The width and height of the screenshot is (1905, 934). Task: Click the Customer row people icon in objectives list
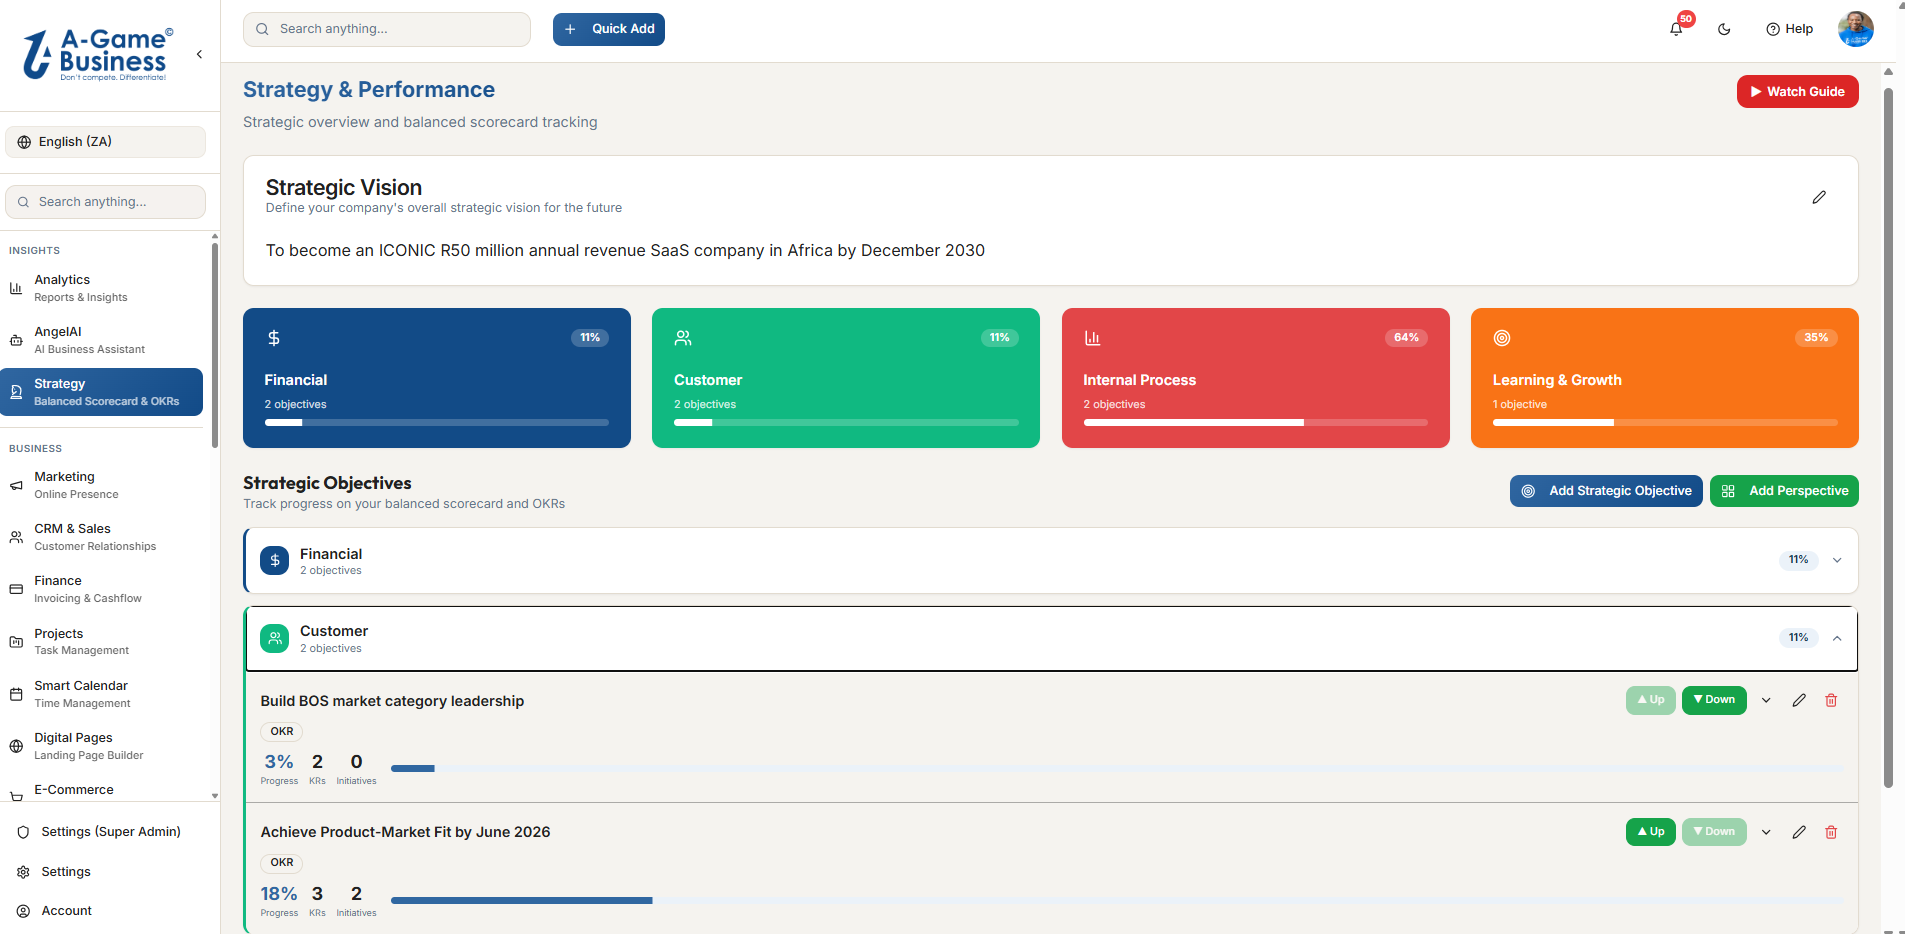point(275,638)
